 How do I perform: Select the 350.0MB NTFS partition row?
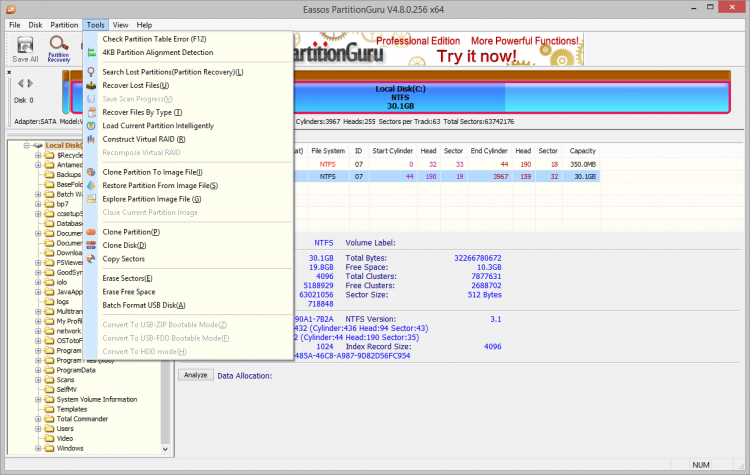pos(446,164)
